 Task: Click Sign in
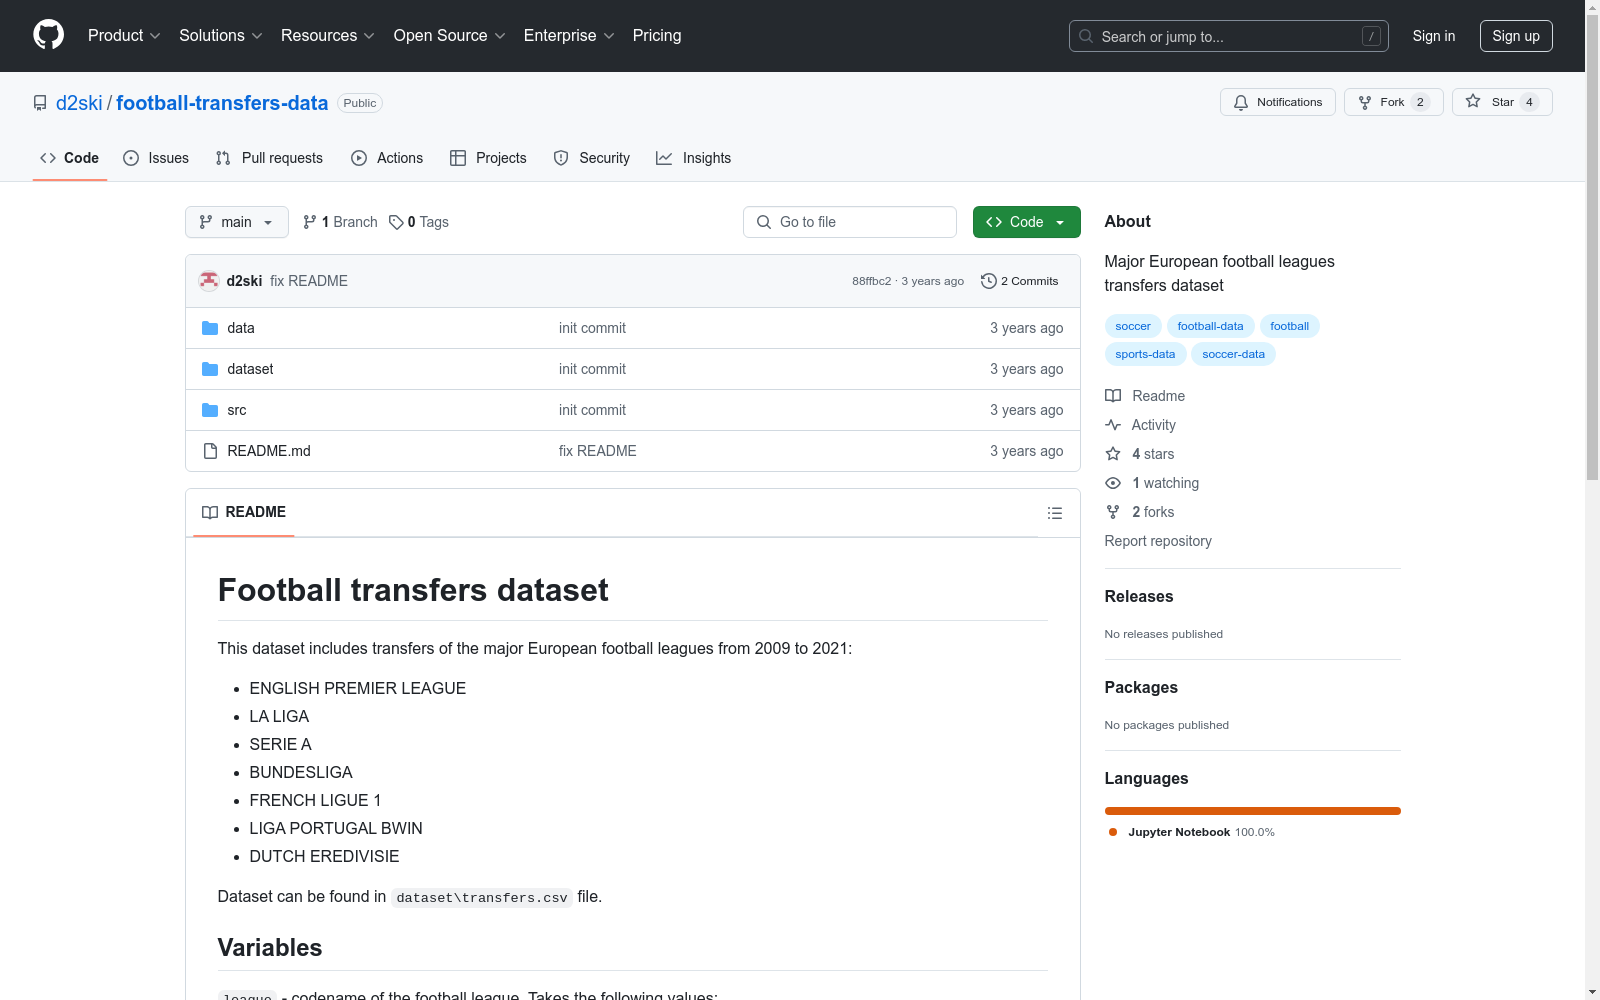click(1434, 36)
